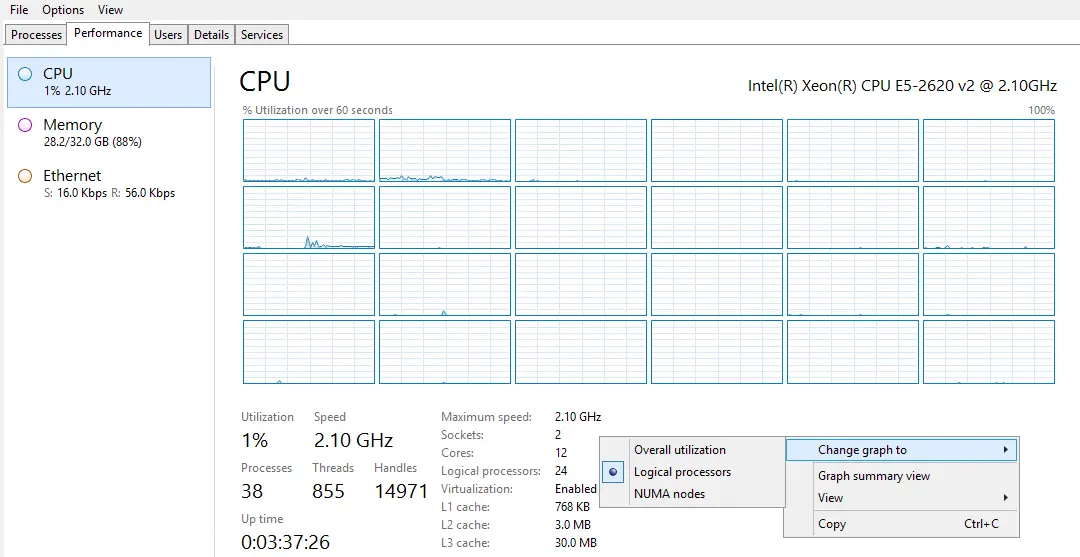Open the Details tab
Viewport: 1080px width, 557px height.
211,34
